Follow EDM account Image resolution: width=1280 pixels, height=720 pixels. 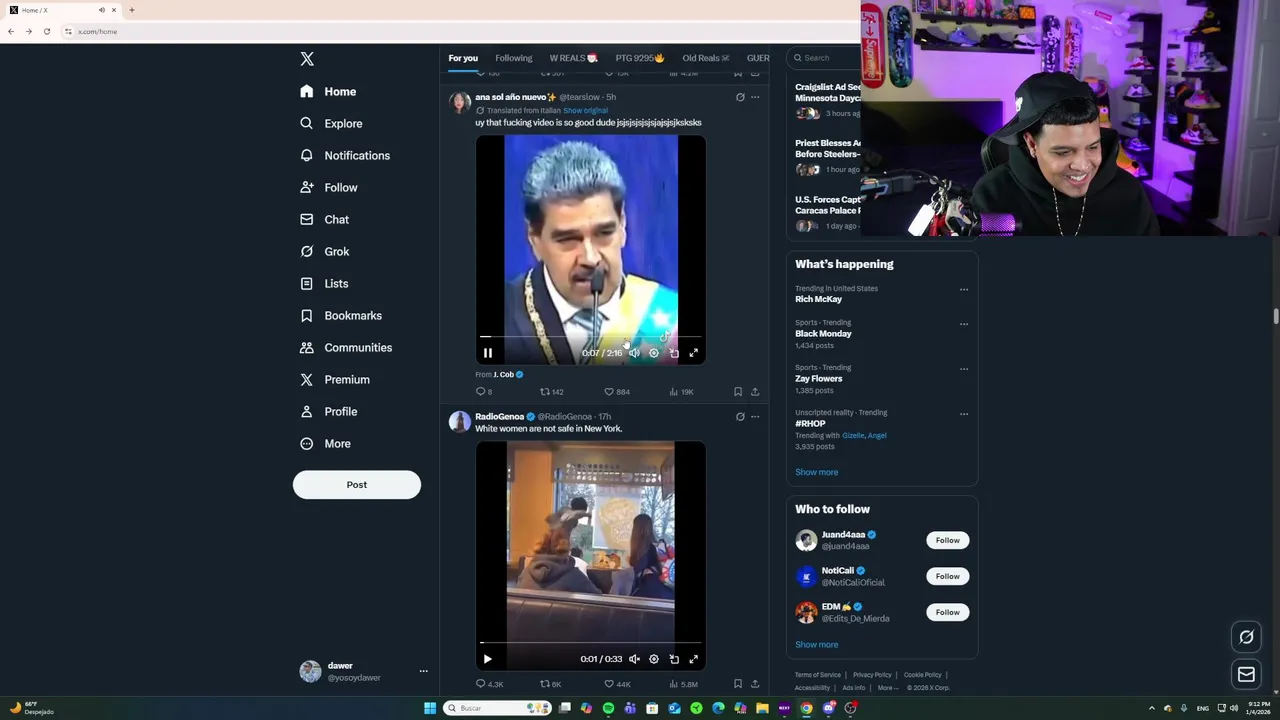tap(947, 612)
